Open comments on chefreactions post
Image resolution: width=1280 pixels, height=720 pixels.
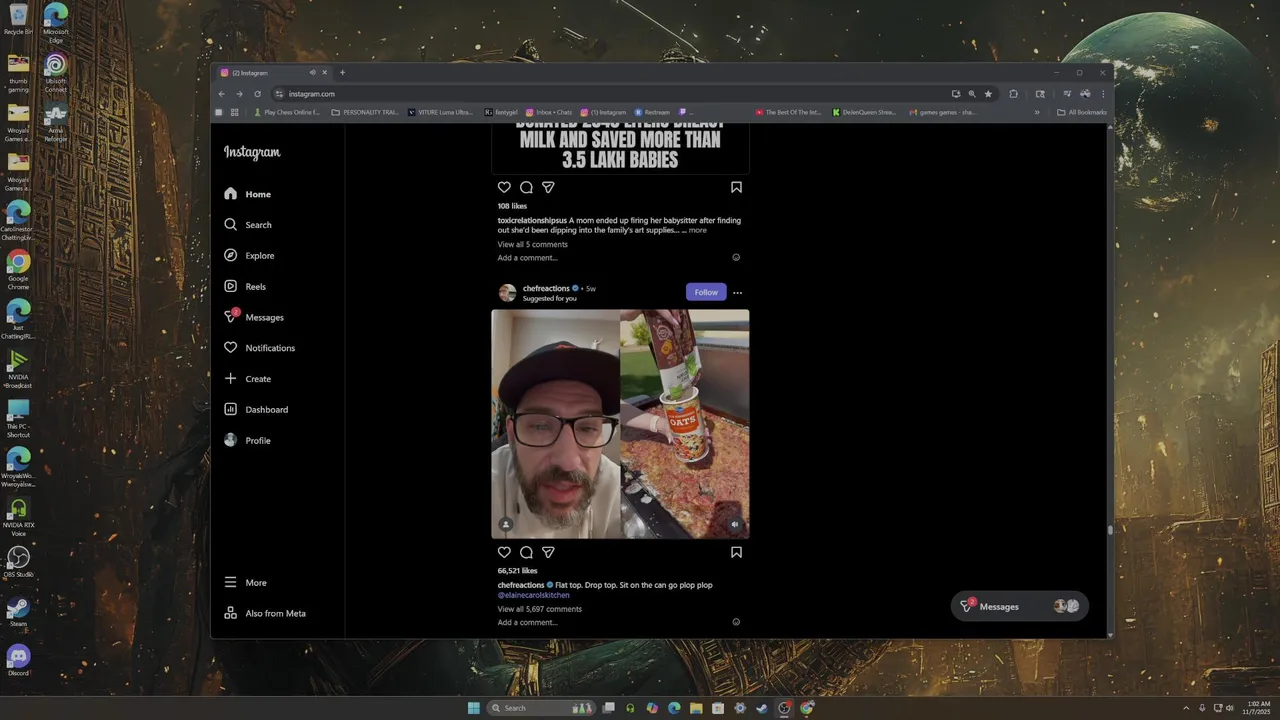click(526, 552)
